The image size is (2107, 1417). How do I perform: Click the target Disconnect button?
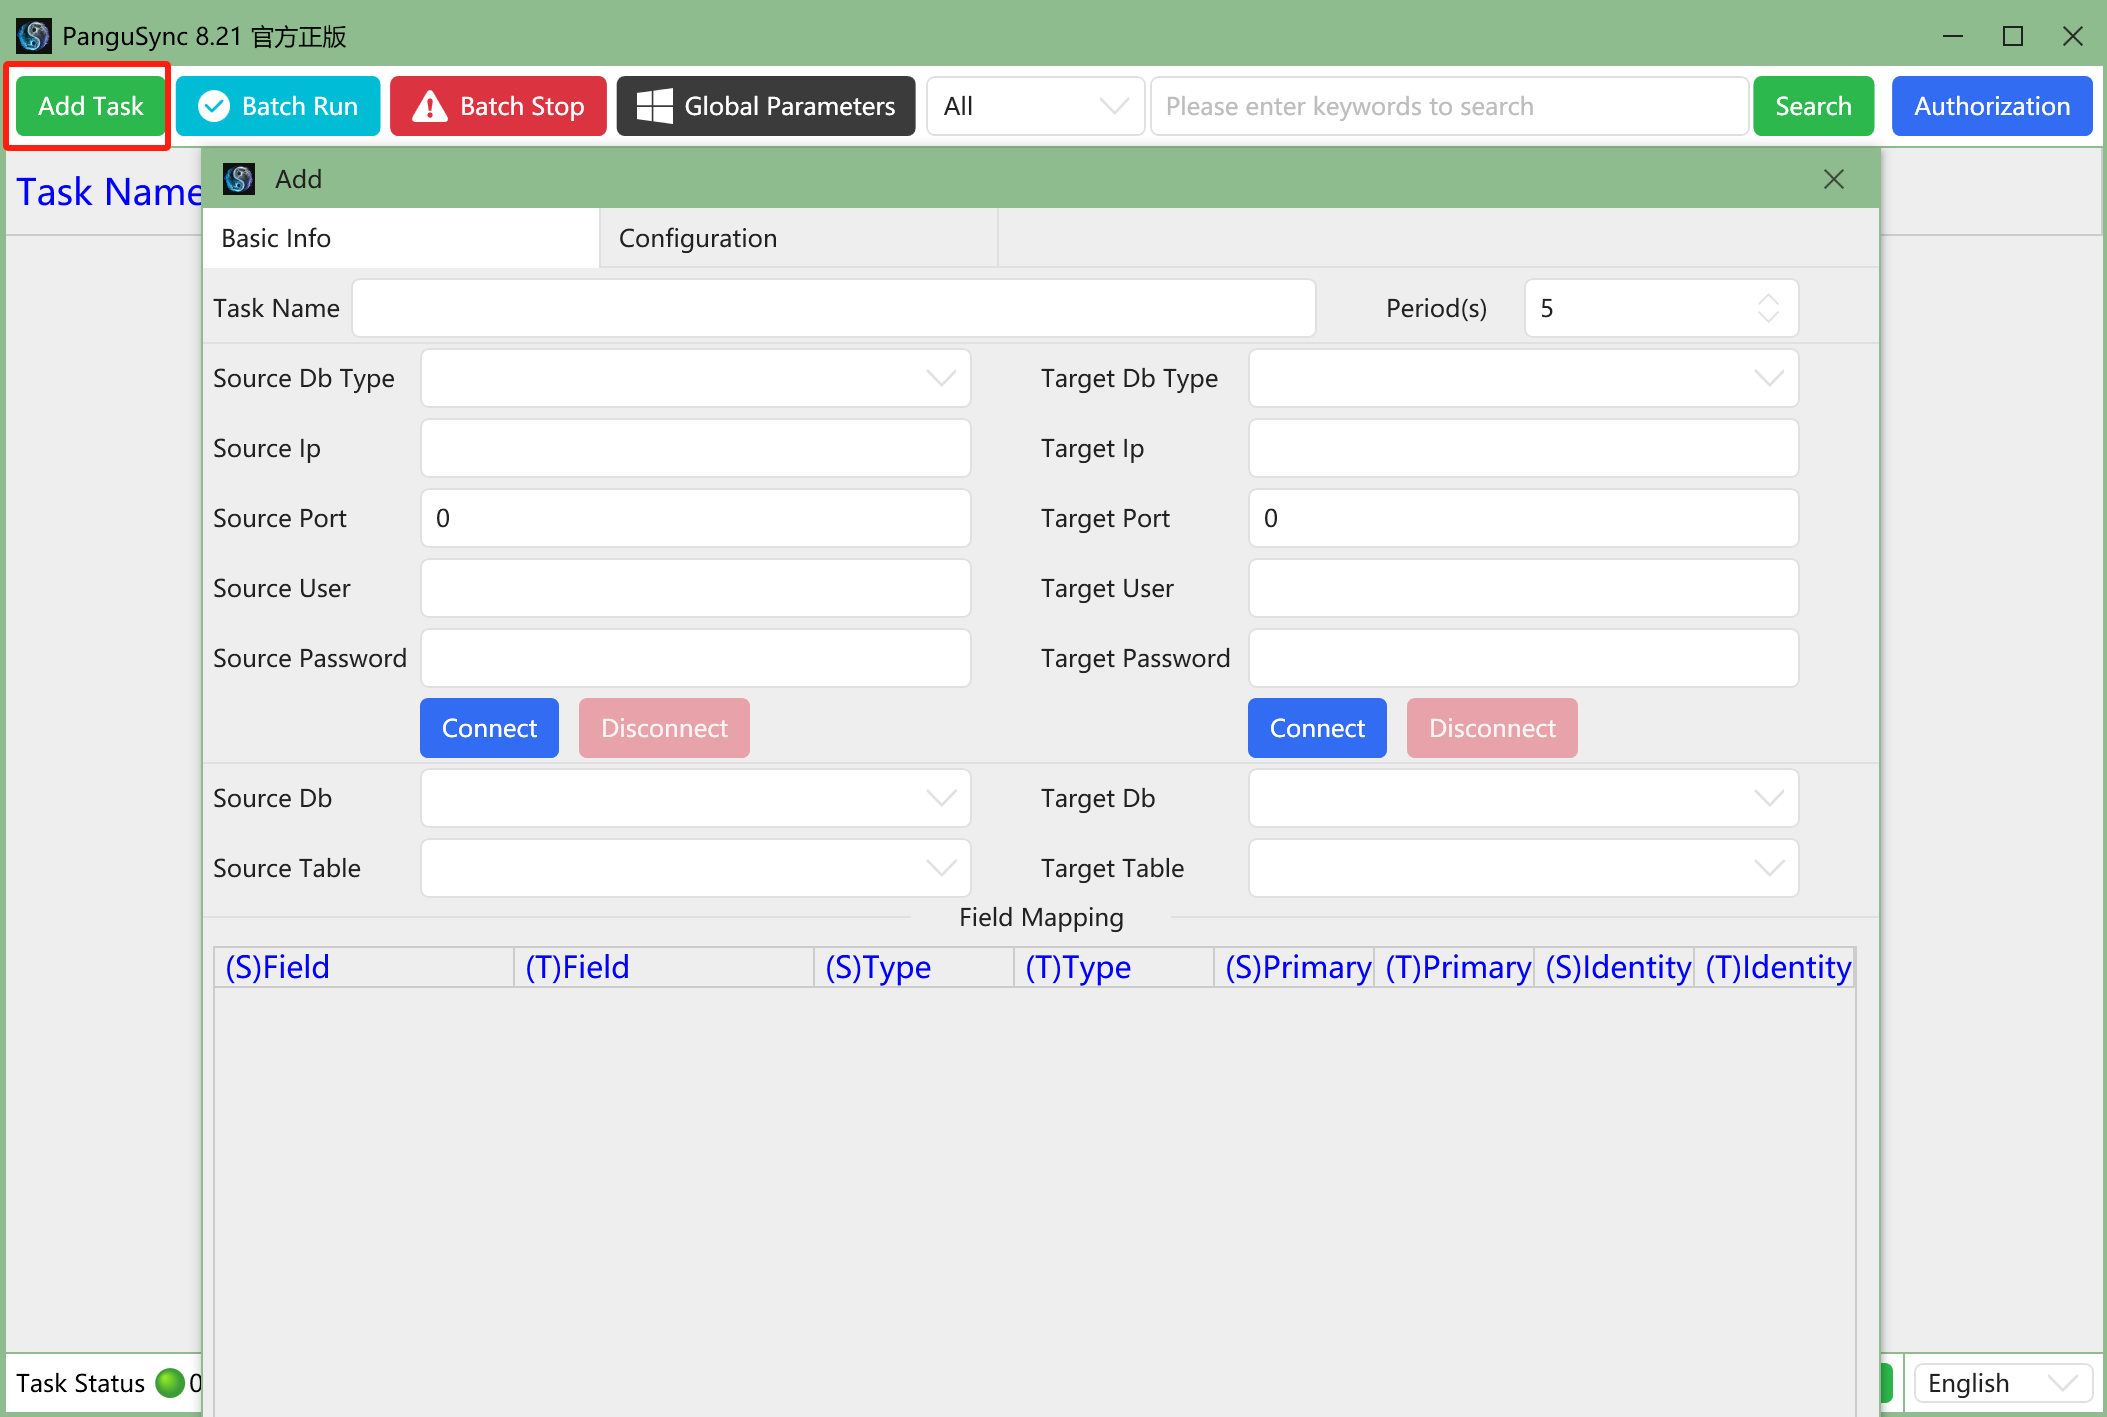click(x=1492, y=728)
